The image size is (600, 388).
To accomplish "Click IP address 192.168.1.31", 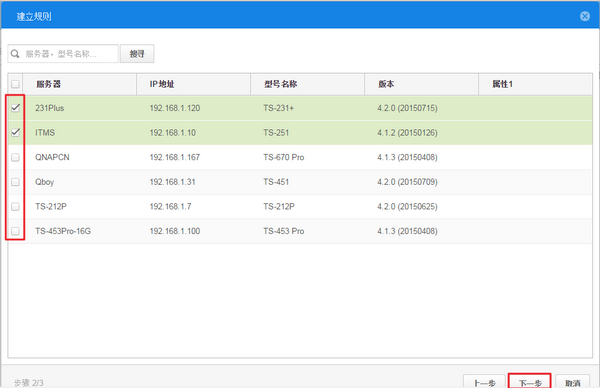I will (172, 182).
